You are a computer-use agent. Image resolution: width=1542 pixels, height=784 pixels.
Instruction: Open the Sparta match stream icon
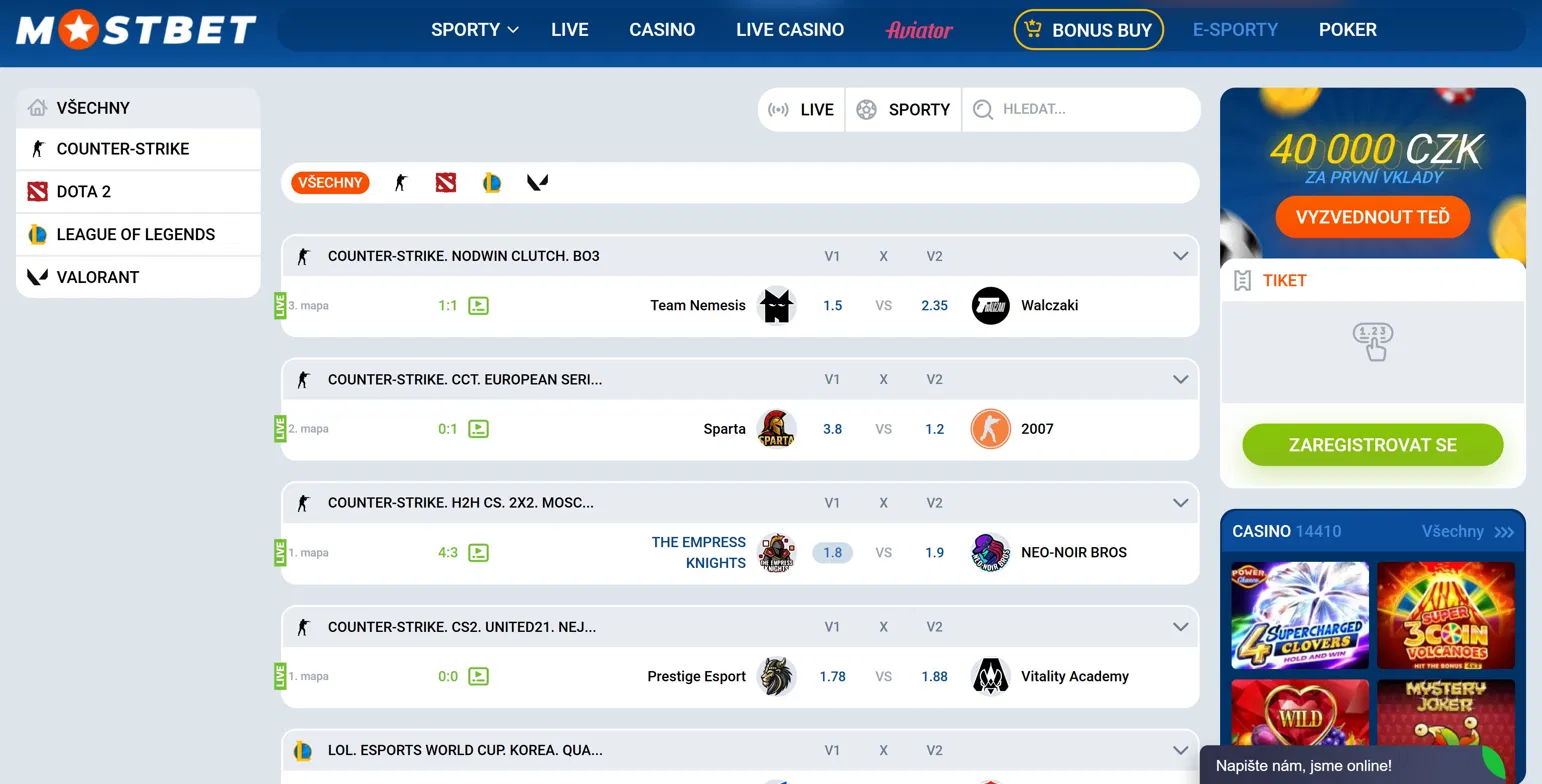click(478, 429)
